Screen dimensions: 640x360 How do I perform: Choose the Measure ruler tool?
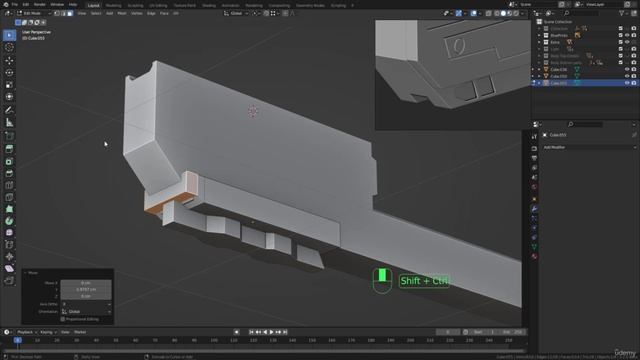click(9, 122)
